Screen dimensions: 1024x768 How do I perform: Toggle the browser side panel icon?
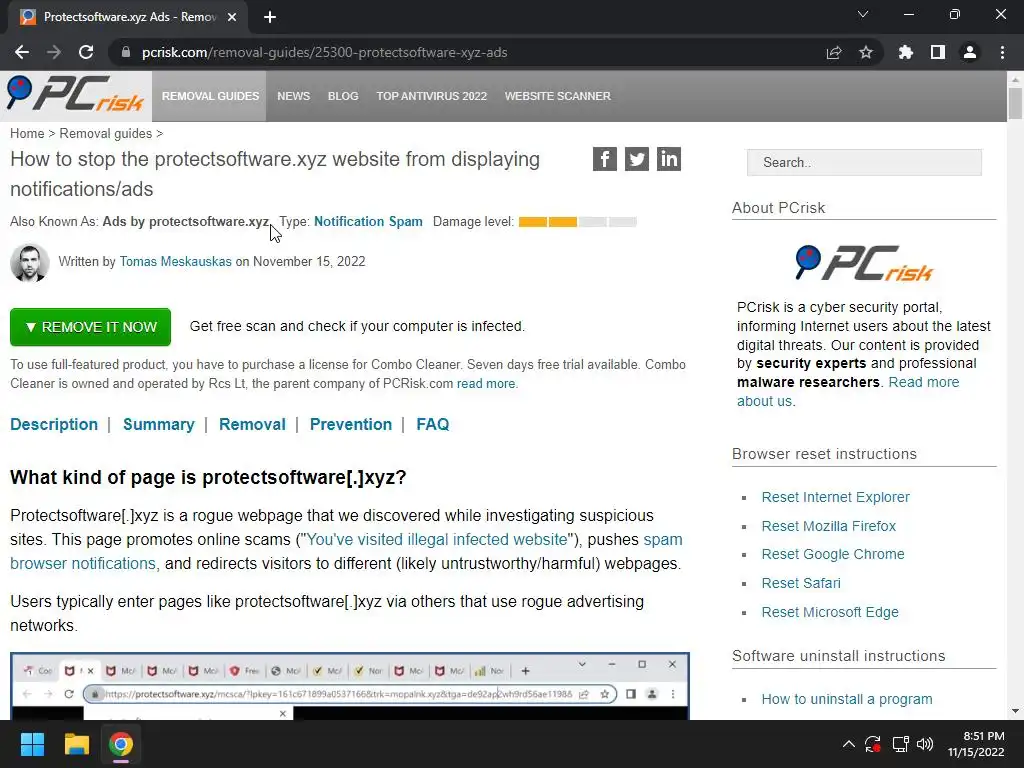(x=938, y=52)
